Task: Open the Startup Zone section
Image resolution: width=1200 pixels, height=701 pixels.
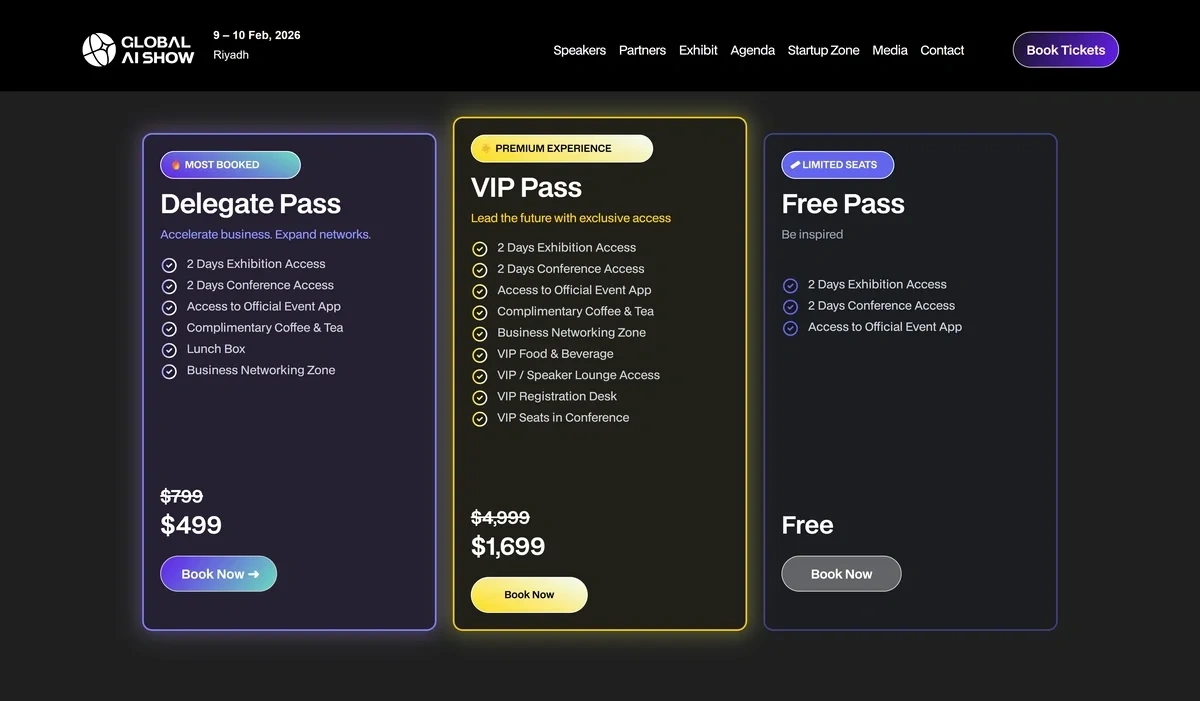Action: click(823, 50)
